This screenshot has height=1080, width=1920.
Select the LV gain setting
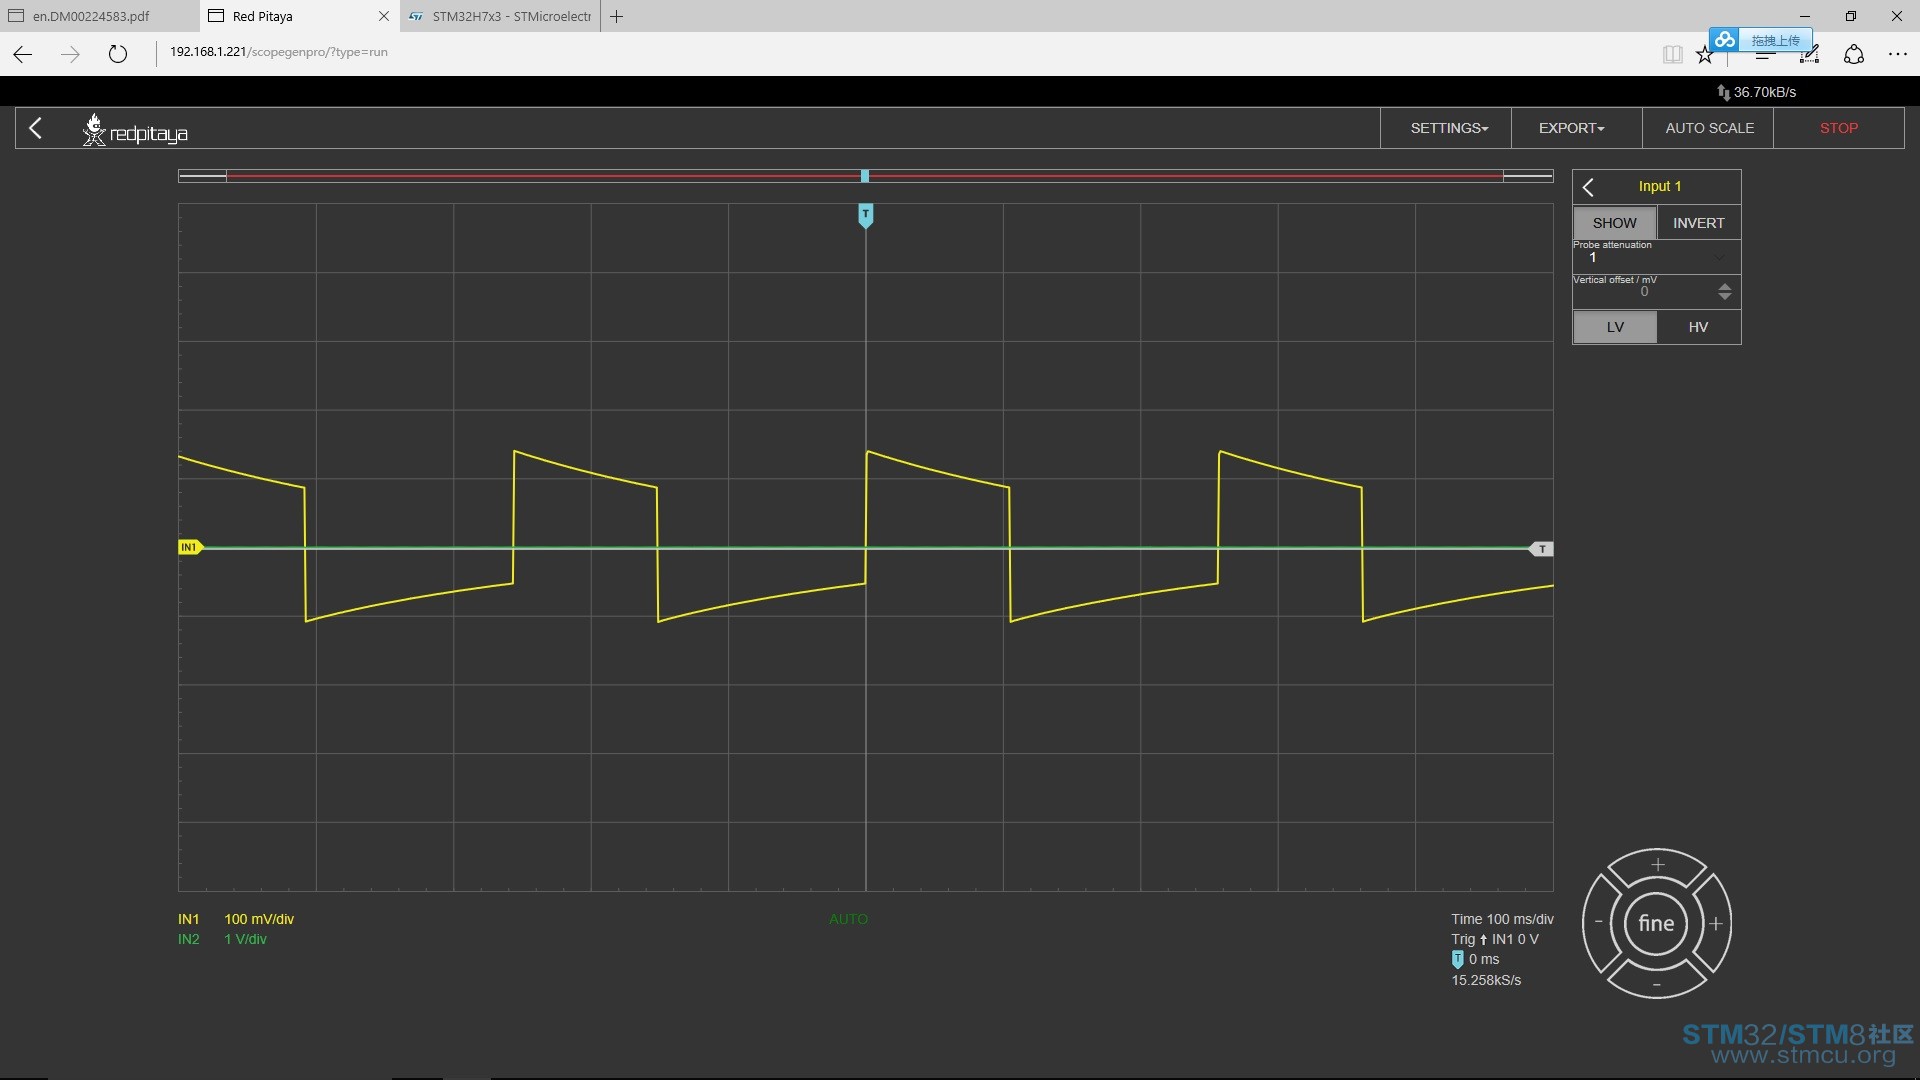[x=1614, y=327]
